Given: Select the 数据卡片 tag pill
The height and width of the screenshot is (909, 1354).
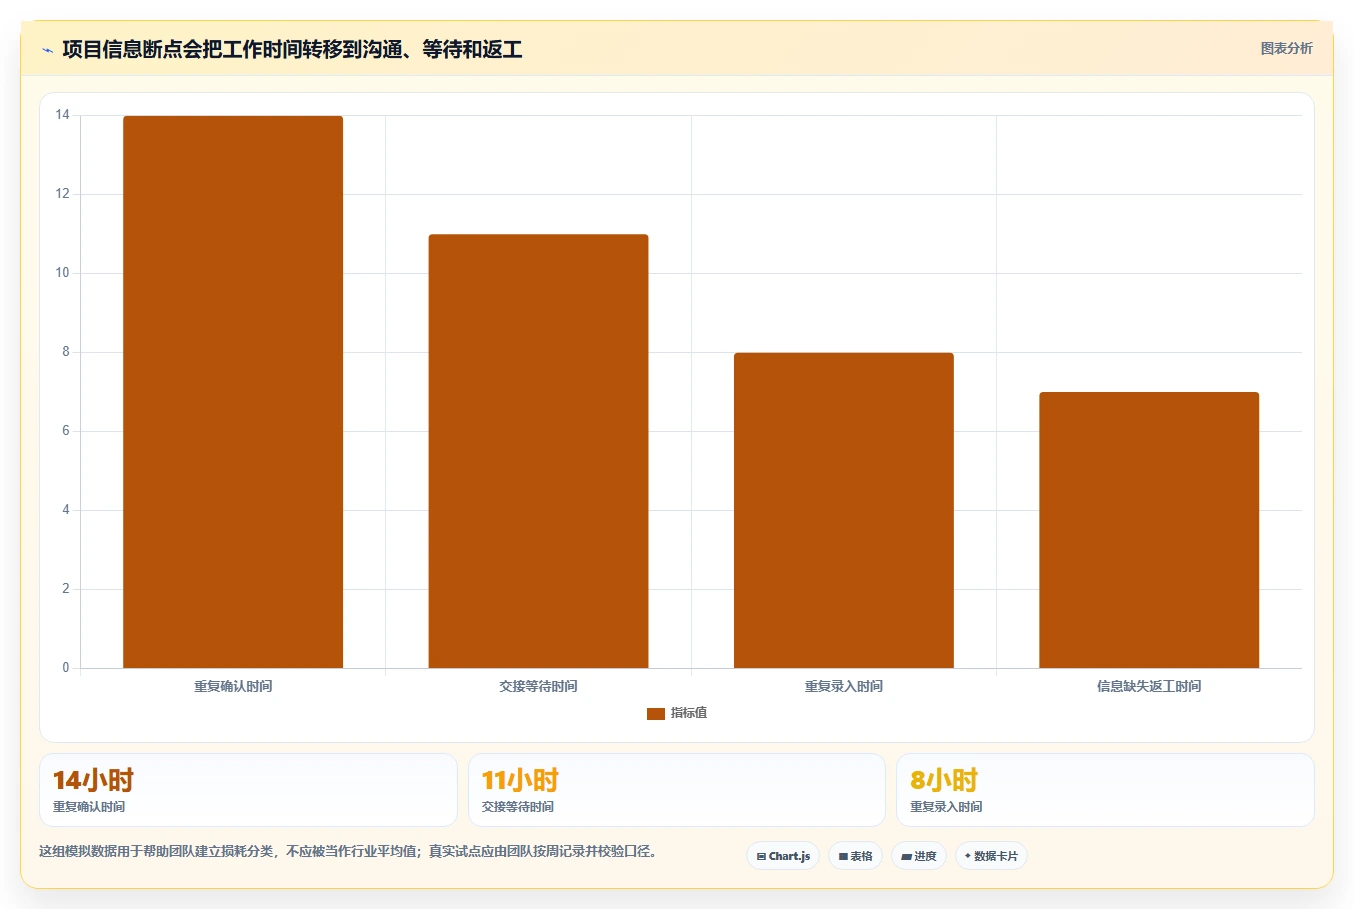Looking at the screenshot, I should tap(991, 856).
